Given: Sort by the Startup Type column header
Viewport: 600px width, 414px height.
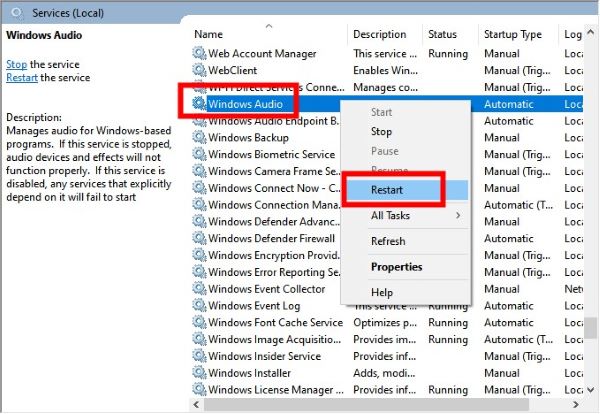Looking at the screenshot, I should (513, 34).
